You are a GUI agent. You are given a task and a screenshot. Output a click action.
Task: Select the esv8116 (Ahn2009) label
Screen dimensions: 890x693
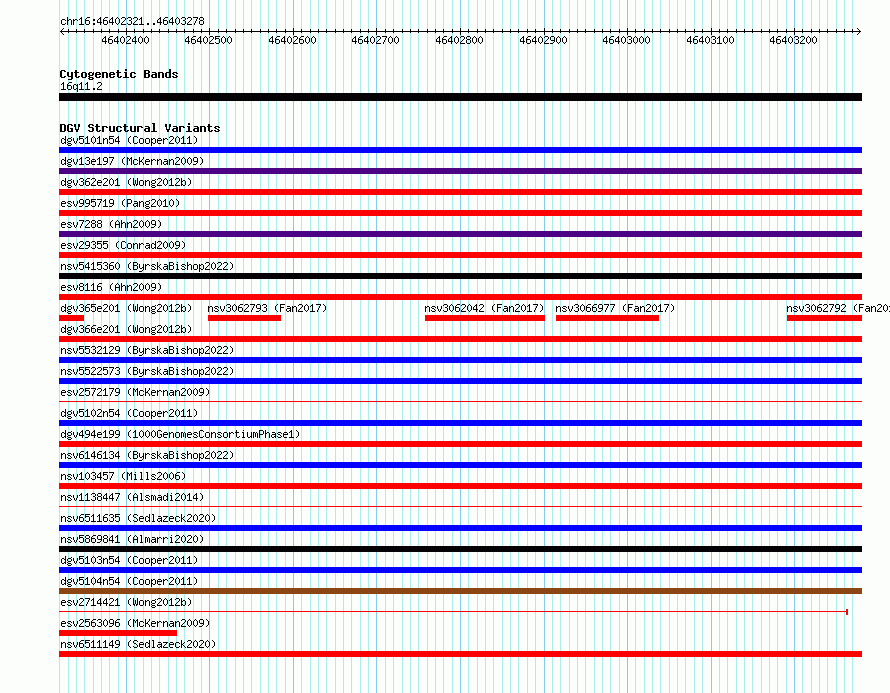[x=111, y=287]
